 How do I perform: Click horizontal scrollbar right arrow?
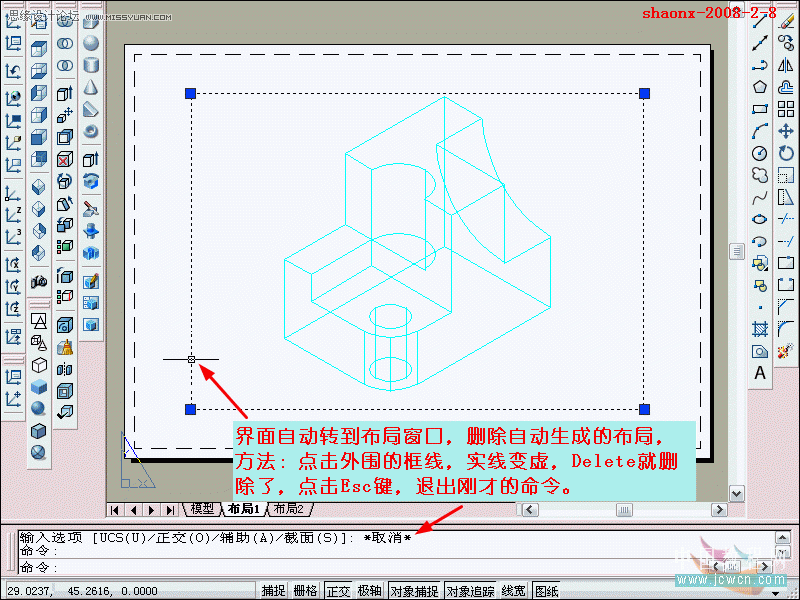point(719,510)
